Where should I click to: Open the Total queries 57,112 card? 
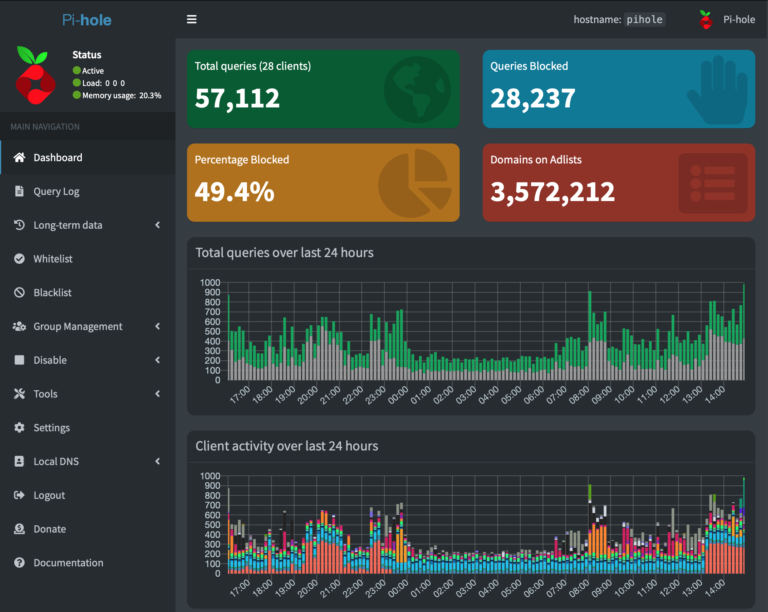click(x=323, y=89)
